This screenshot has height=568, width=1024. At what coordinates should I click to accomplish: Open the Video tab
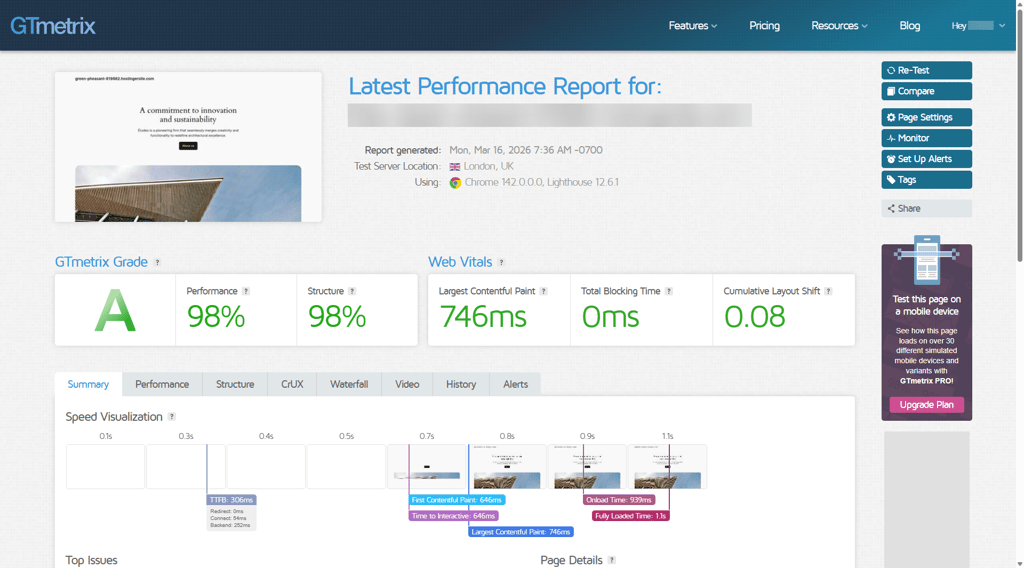click(407, 385)
